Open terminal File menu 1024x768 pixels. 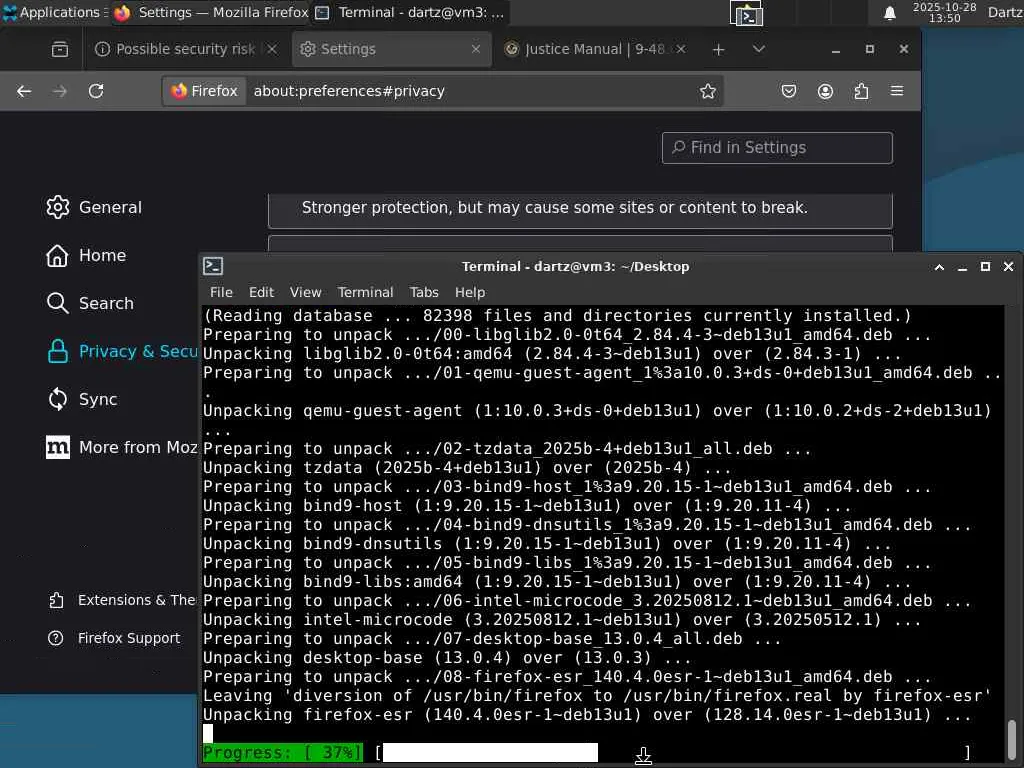(x=221, y=293)
